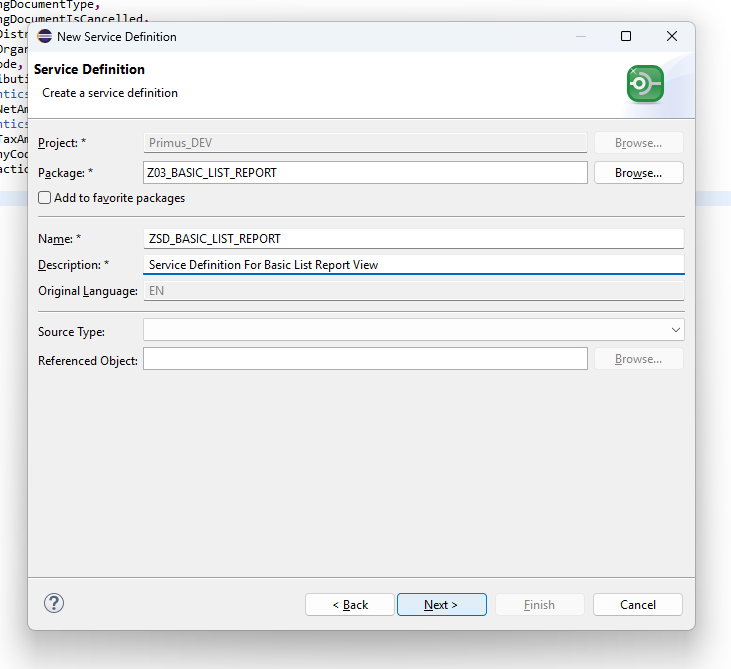Click Browse button next to Package field
The image size is (731, 669).
(x=639, y=172)
